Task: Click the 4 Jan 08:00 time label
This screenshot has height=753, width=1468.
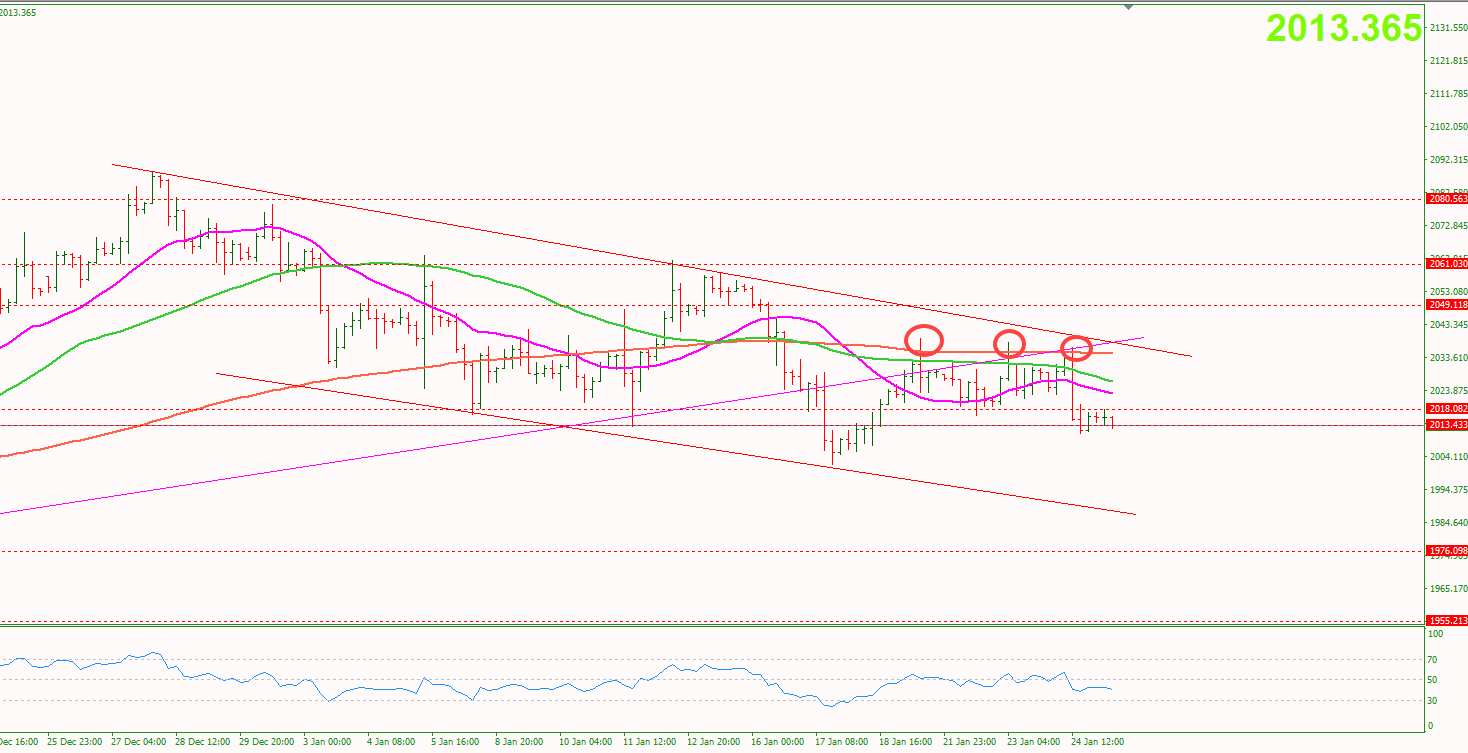Action: click(x=391, y=742)
